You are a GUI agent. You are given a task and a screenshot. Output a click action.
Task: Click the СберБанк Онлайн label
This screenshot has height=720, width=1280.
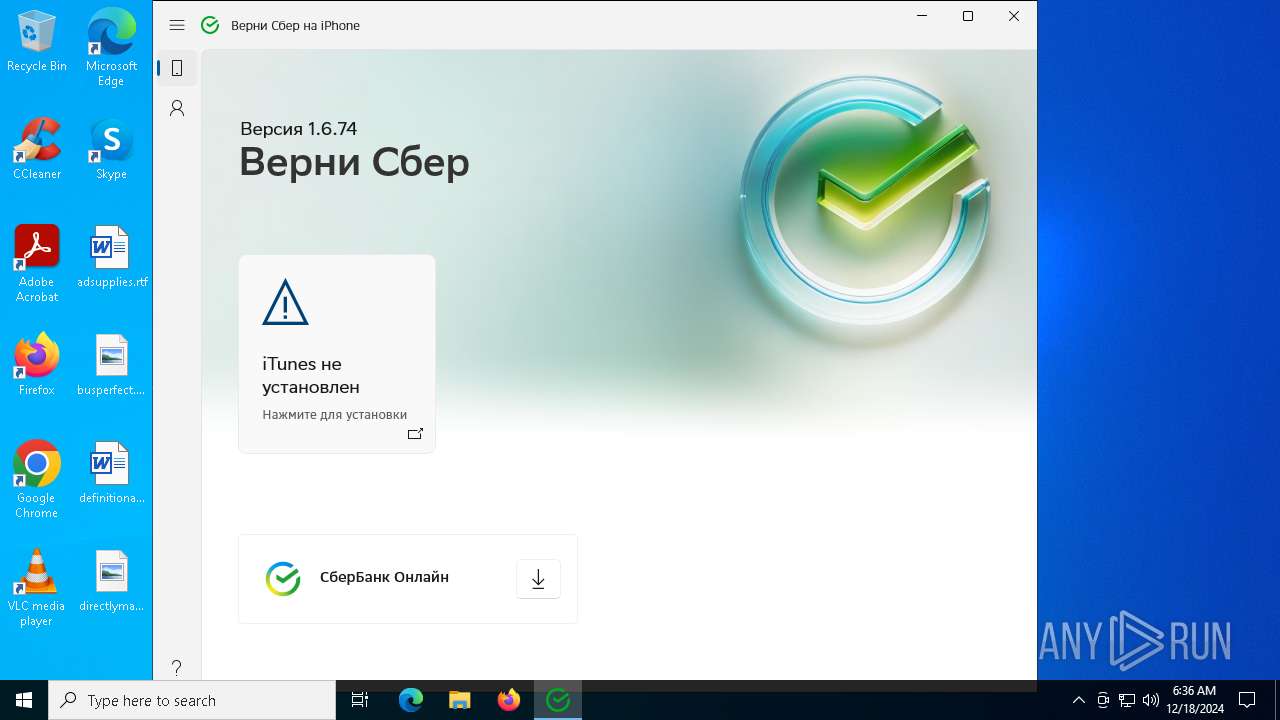click(384, 577)
